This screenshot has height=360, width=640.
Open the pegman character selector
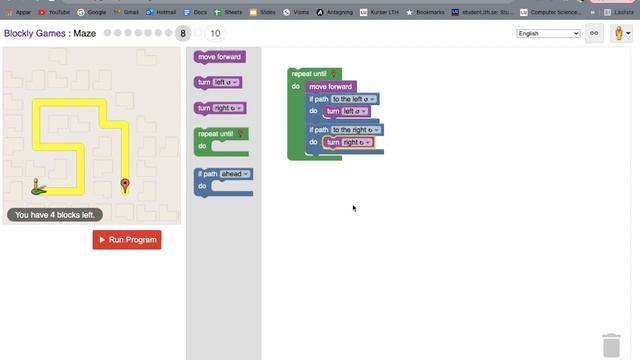[622, 33]
